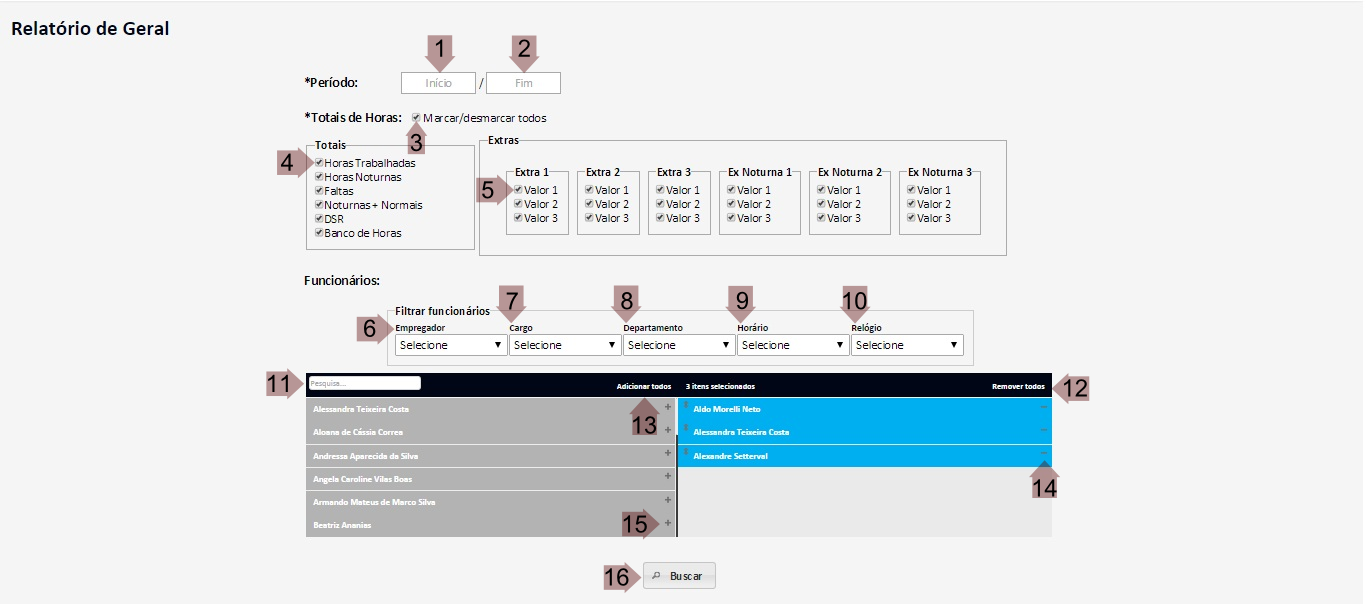This screenshot has width=1366, height=604.
Task: Click the Início period date field
Action: (x=438, y=83)
